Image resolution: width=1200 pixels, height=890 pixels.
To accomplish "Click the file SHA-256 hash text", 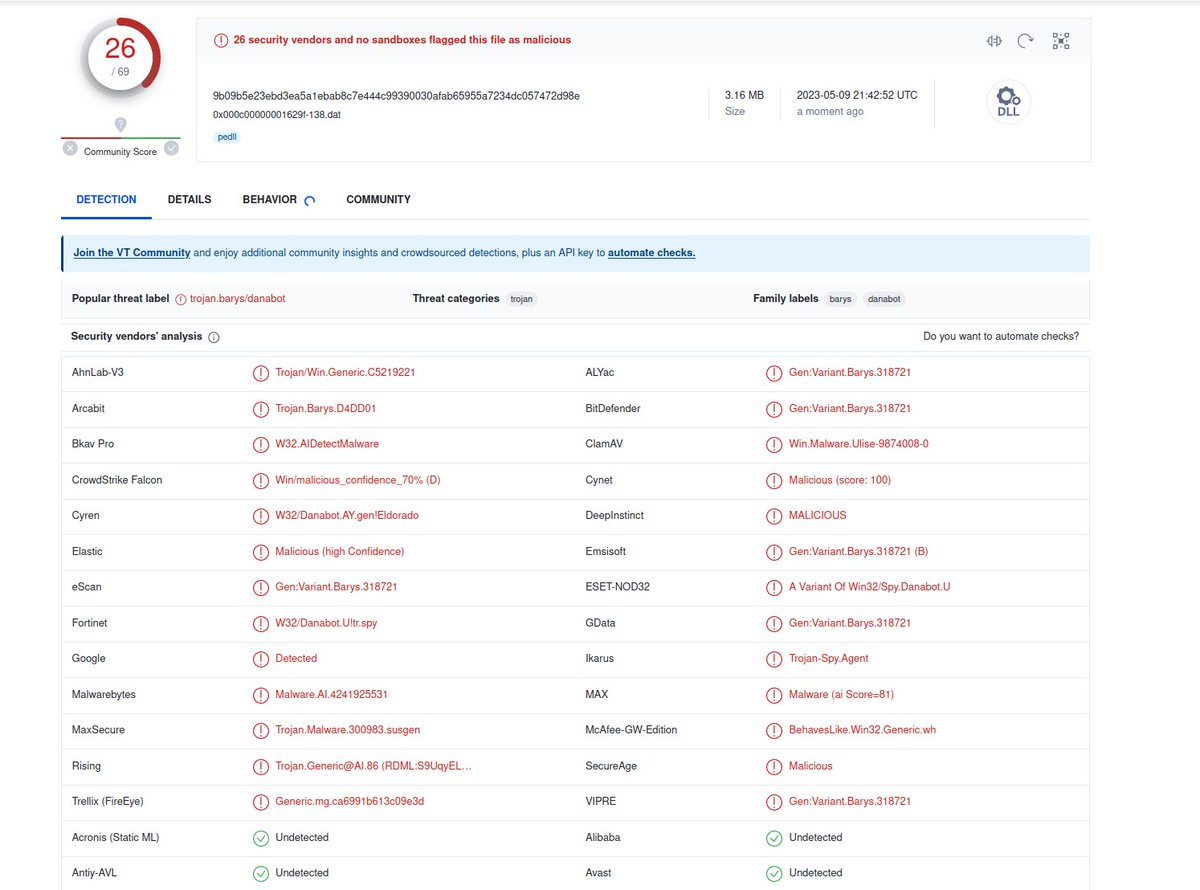I will coord(396,96).
